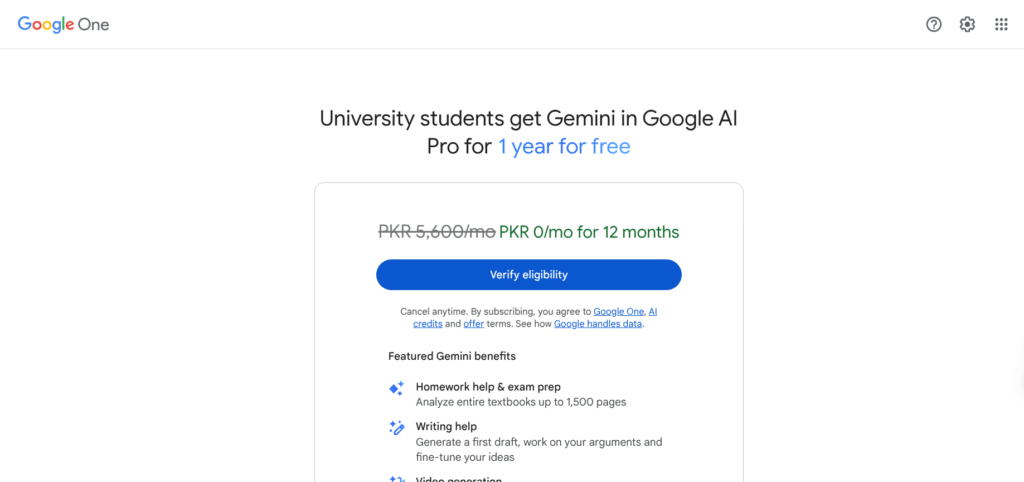Open the Google One terms link
Image resolution: width=1024 pixels, height=482 pixels.
(617, 311)
